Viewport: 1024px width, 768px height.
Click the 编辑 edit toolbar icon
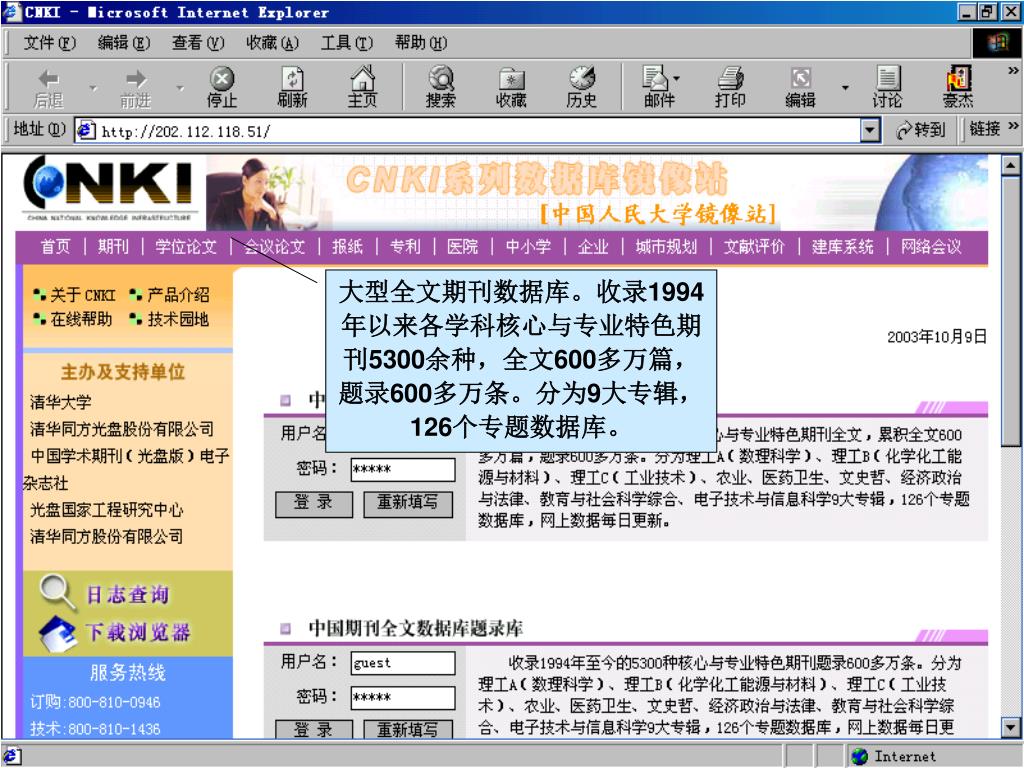pyautogui.click(x=801, y=88)
